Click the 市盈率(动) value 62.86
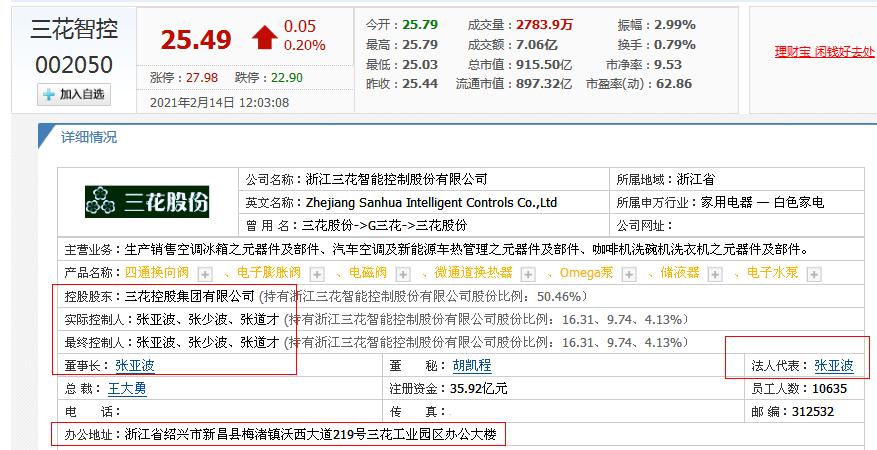Screen dimensions: 877x450 tap(674, 84)
